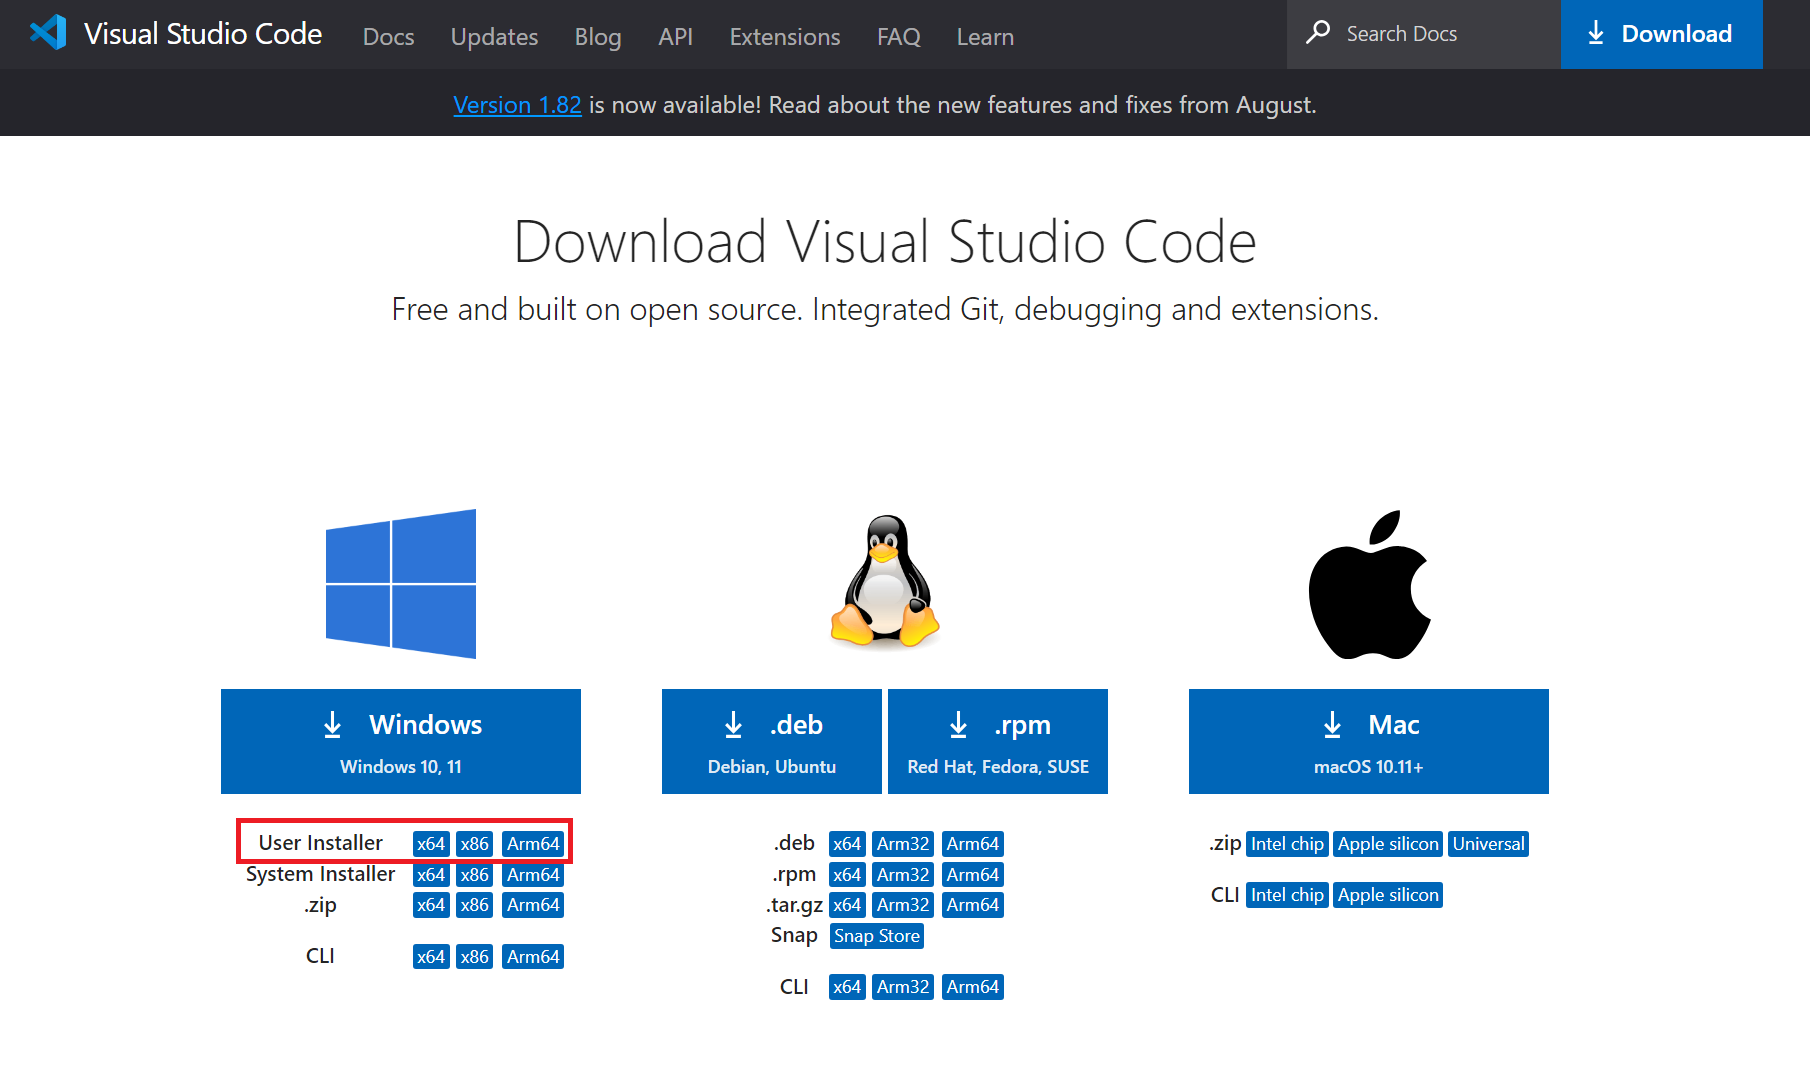Screen dimensions: 1810x1080
Task: Download Windows .zip Arm64 build
Action: click(x=533, y=905)
